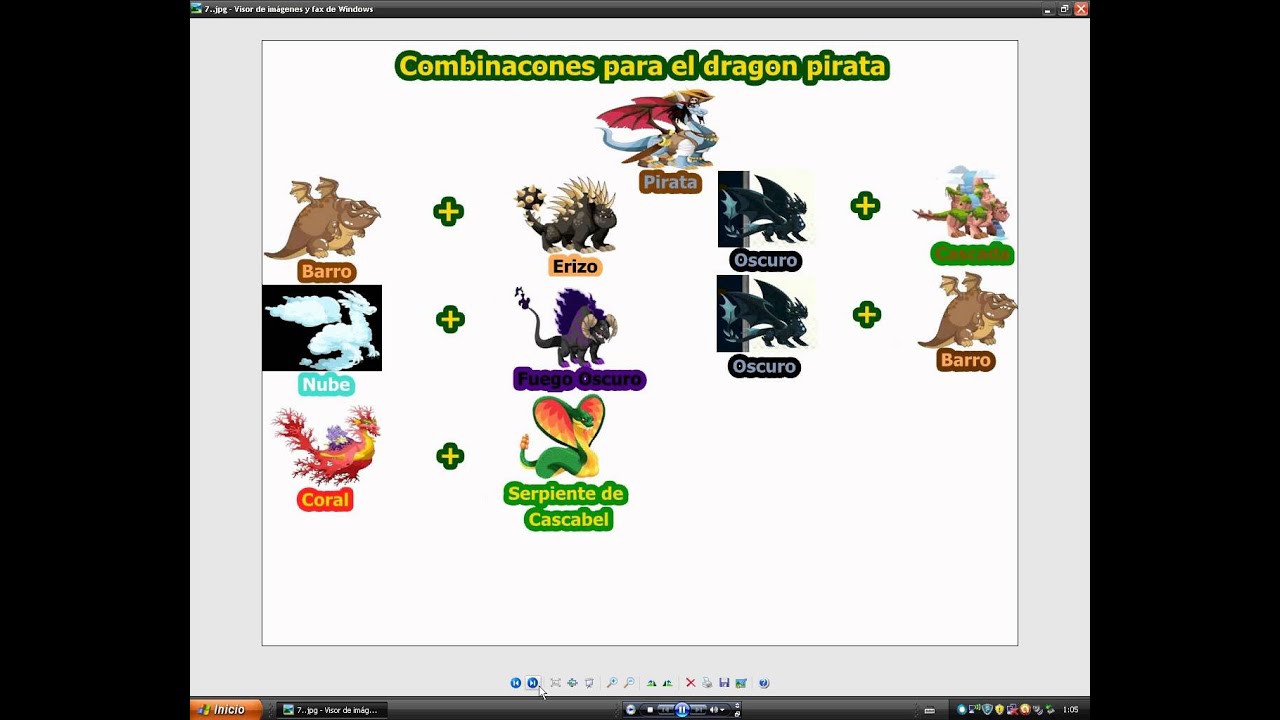This screenshot has width=1280, height=720.
Task: Skip to next track in taskbar player
Action: [698, 710]
